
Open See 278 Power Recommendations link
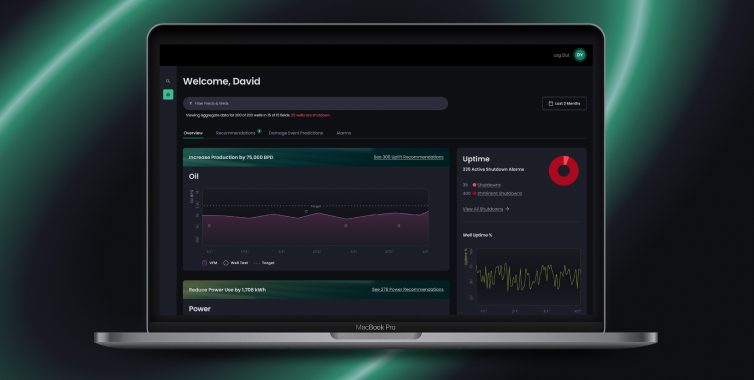click(x=407, y=290)
